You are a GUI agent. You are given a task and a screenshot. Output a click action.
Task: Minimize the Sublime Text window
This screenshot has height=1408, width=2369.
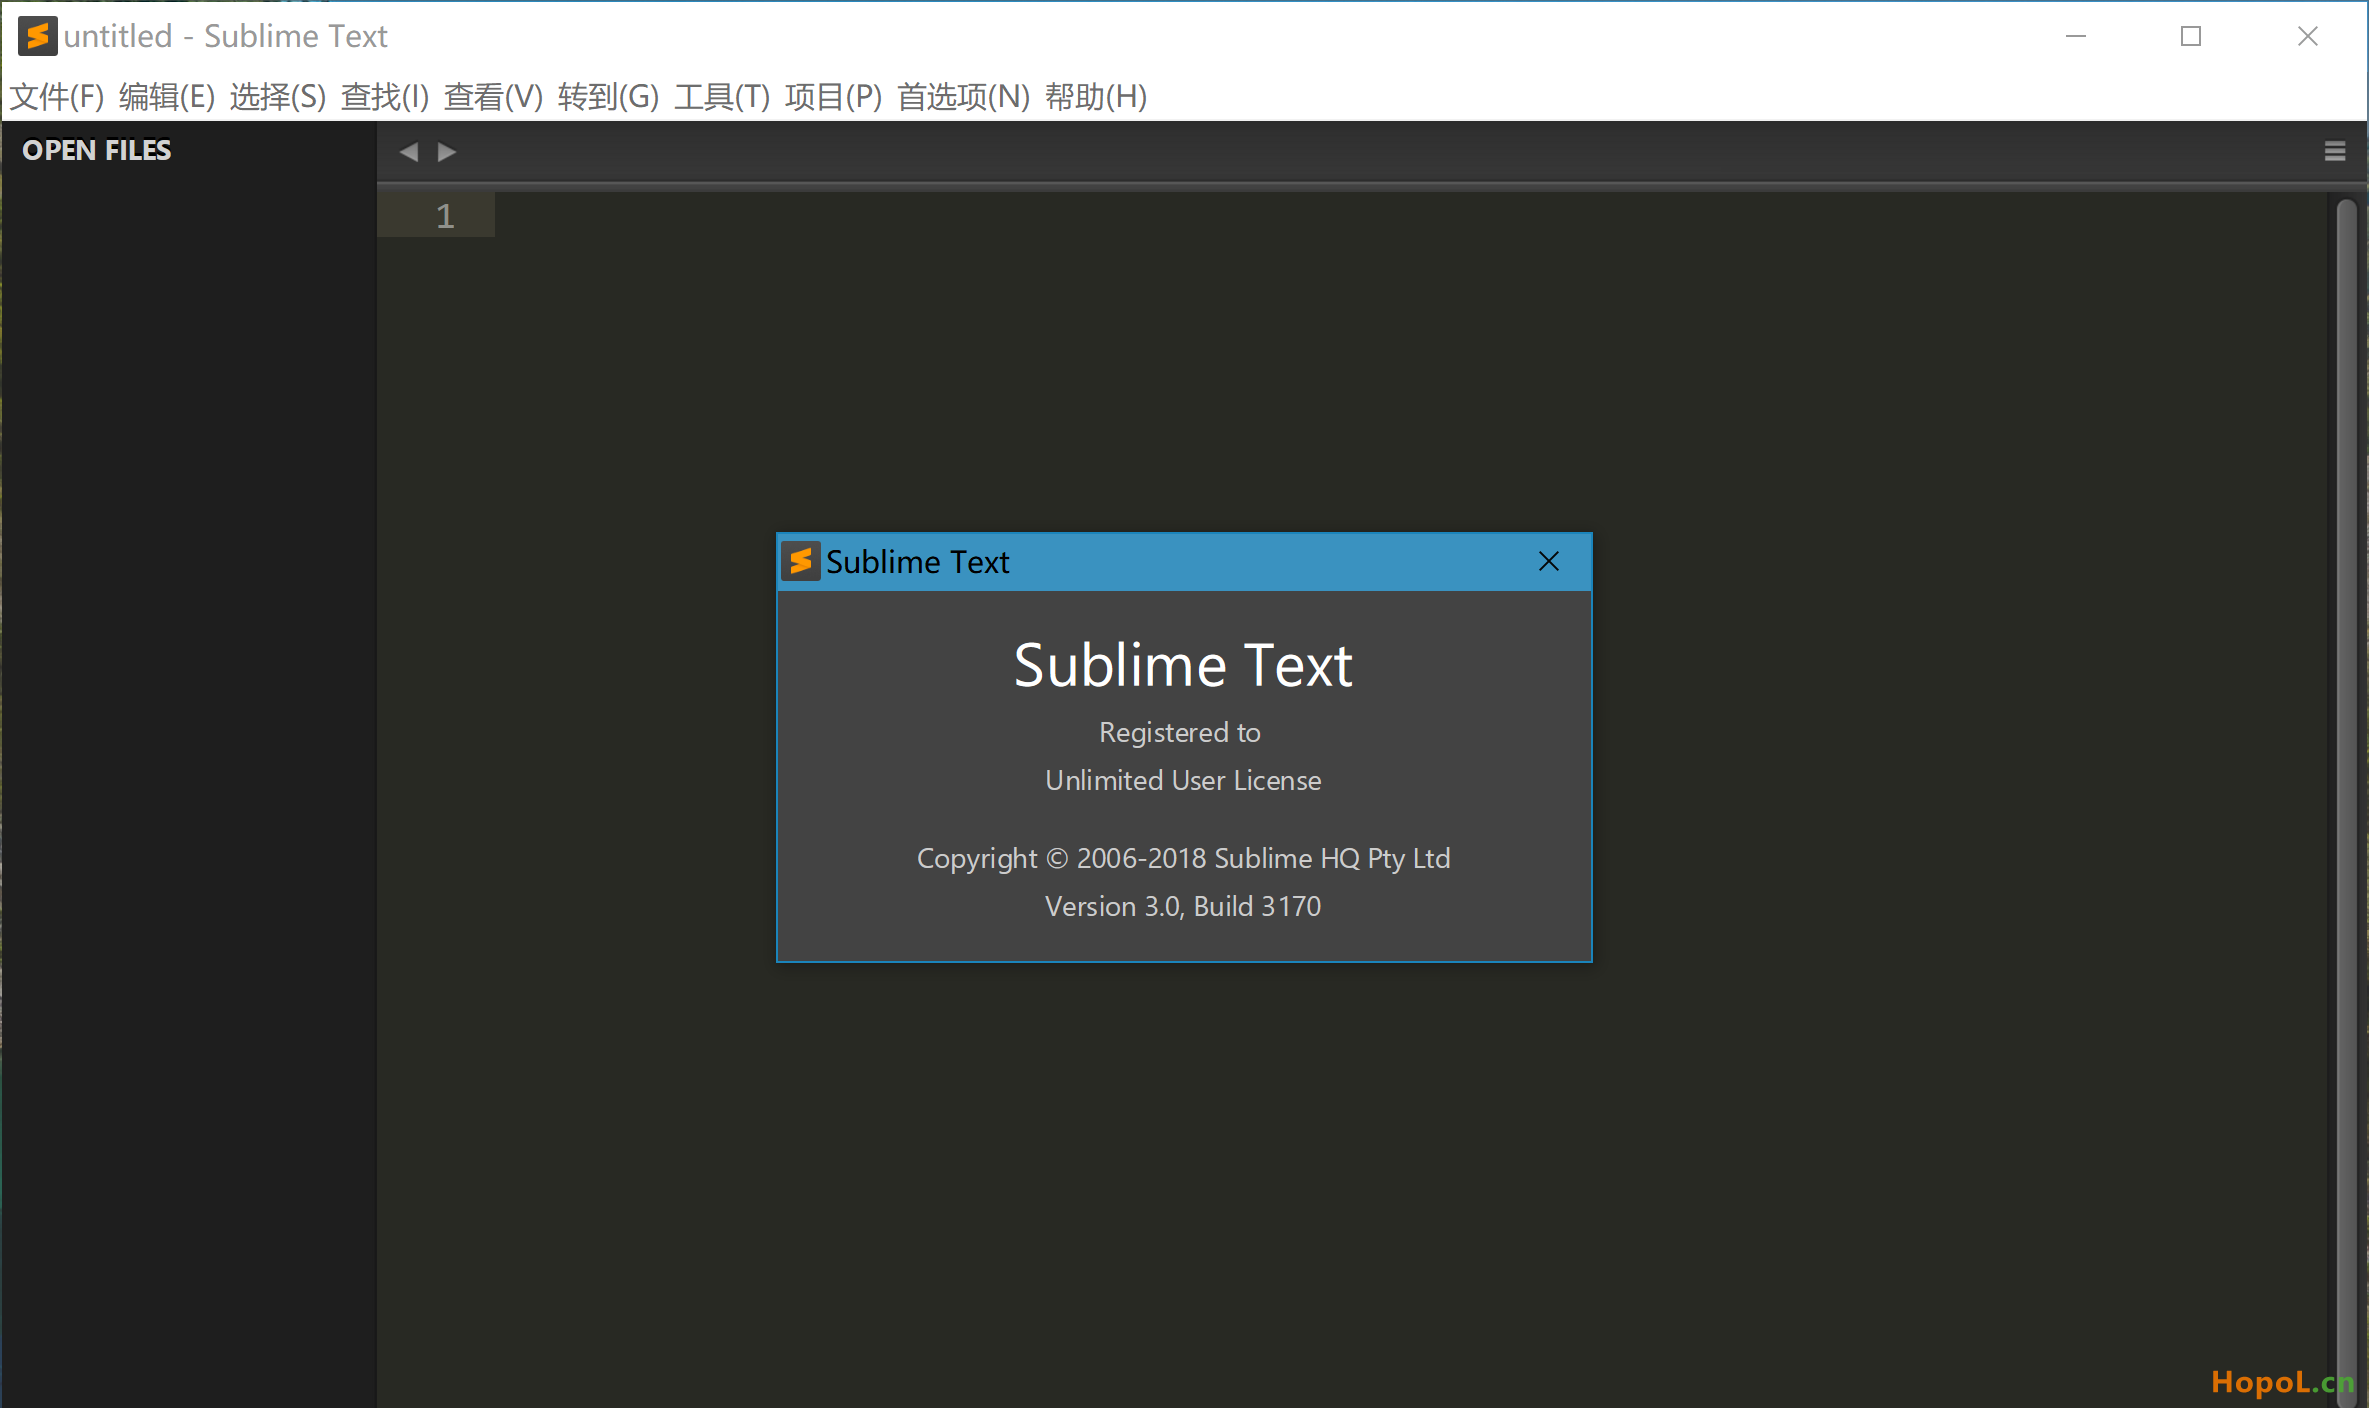(x=2076, y=36)
